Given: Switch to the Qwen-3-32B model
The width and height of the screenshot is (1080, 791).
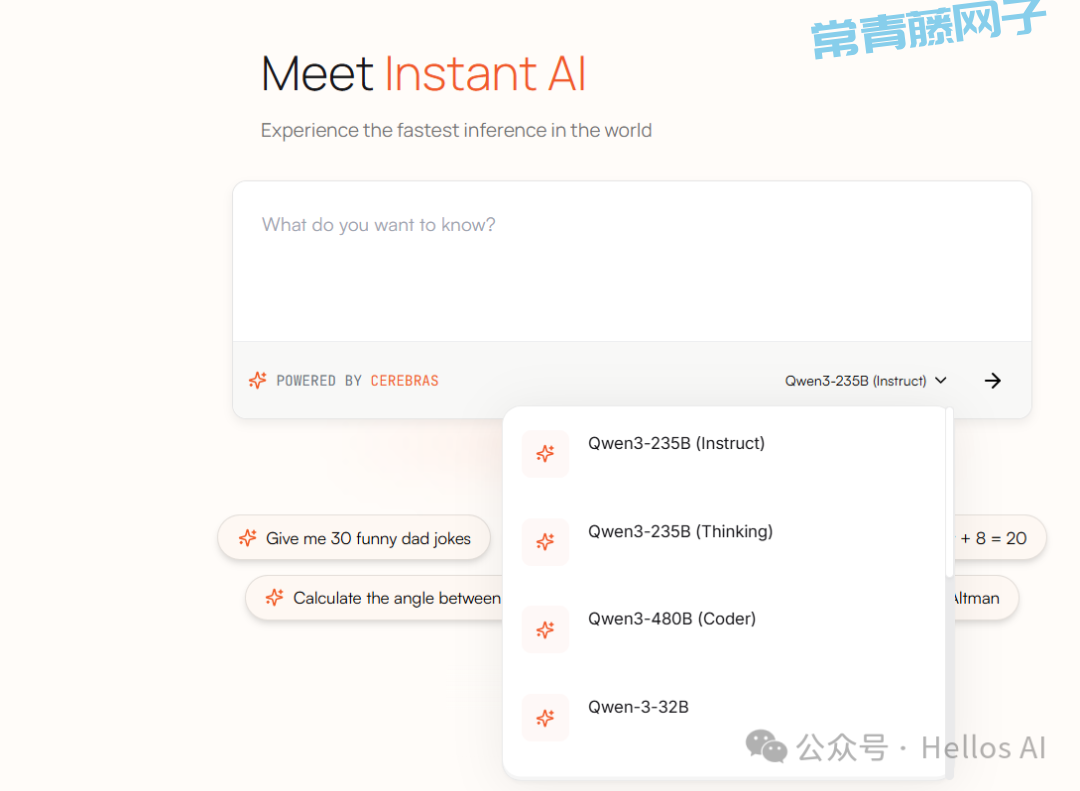Looking at the screenshot, I should 638,707.
